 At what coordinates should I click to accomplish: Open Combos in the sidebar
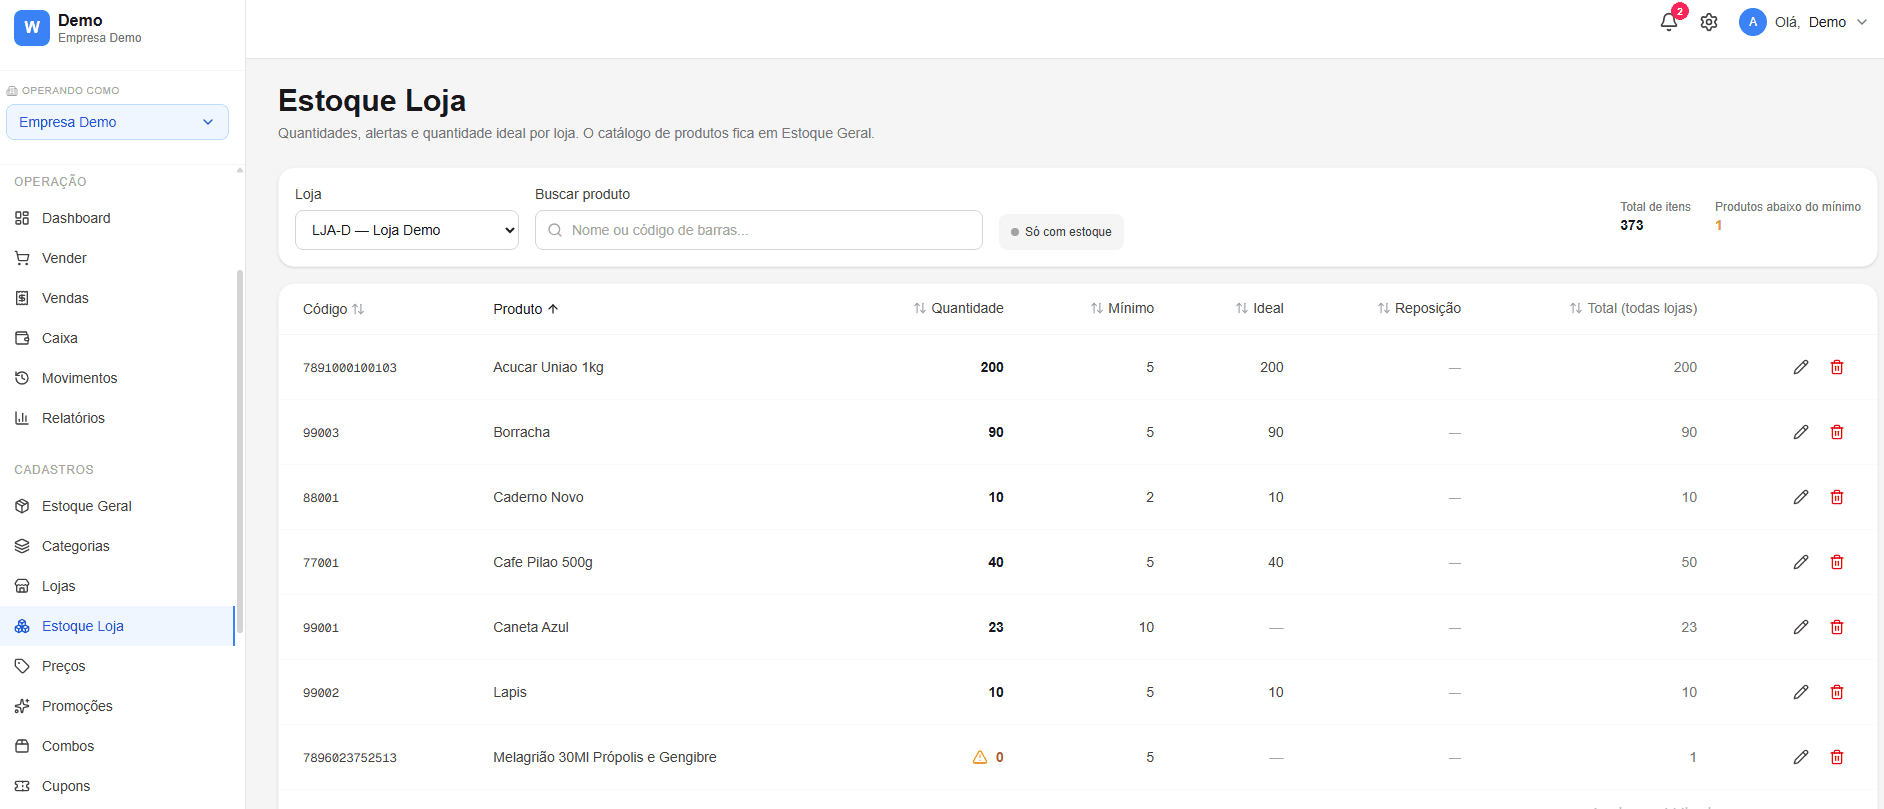pos(117,746)
